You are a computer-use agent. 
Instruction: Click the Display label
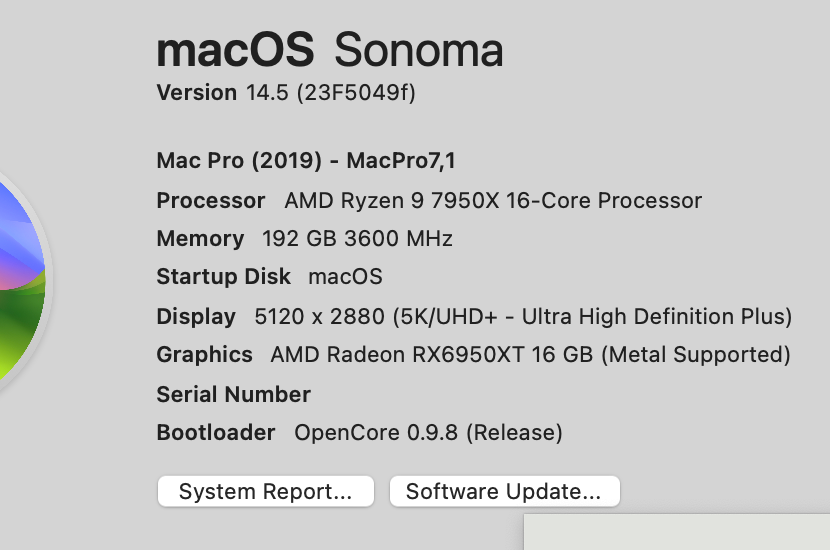pos(196,317)
